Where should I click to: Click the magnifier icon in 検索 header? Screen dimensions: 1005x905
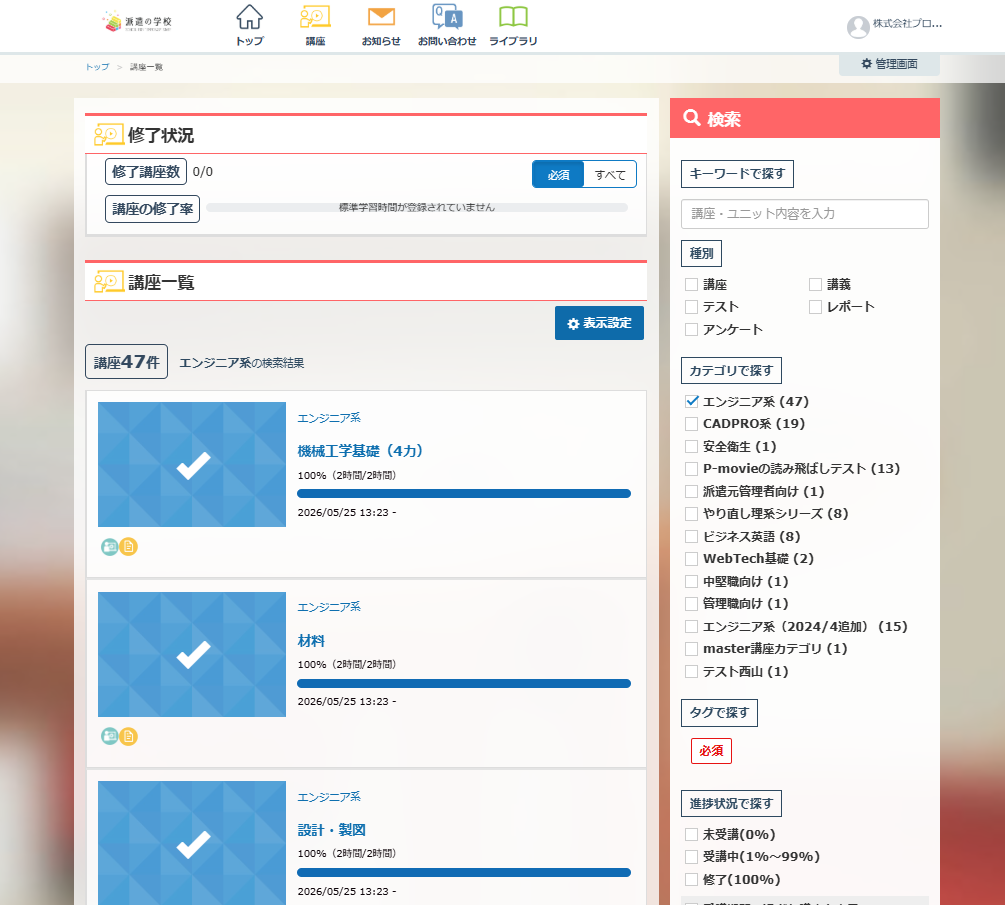click(692, 118)
